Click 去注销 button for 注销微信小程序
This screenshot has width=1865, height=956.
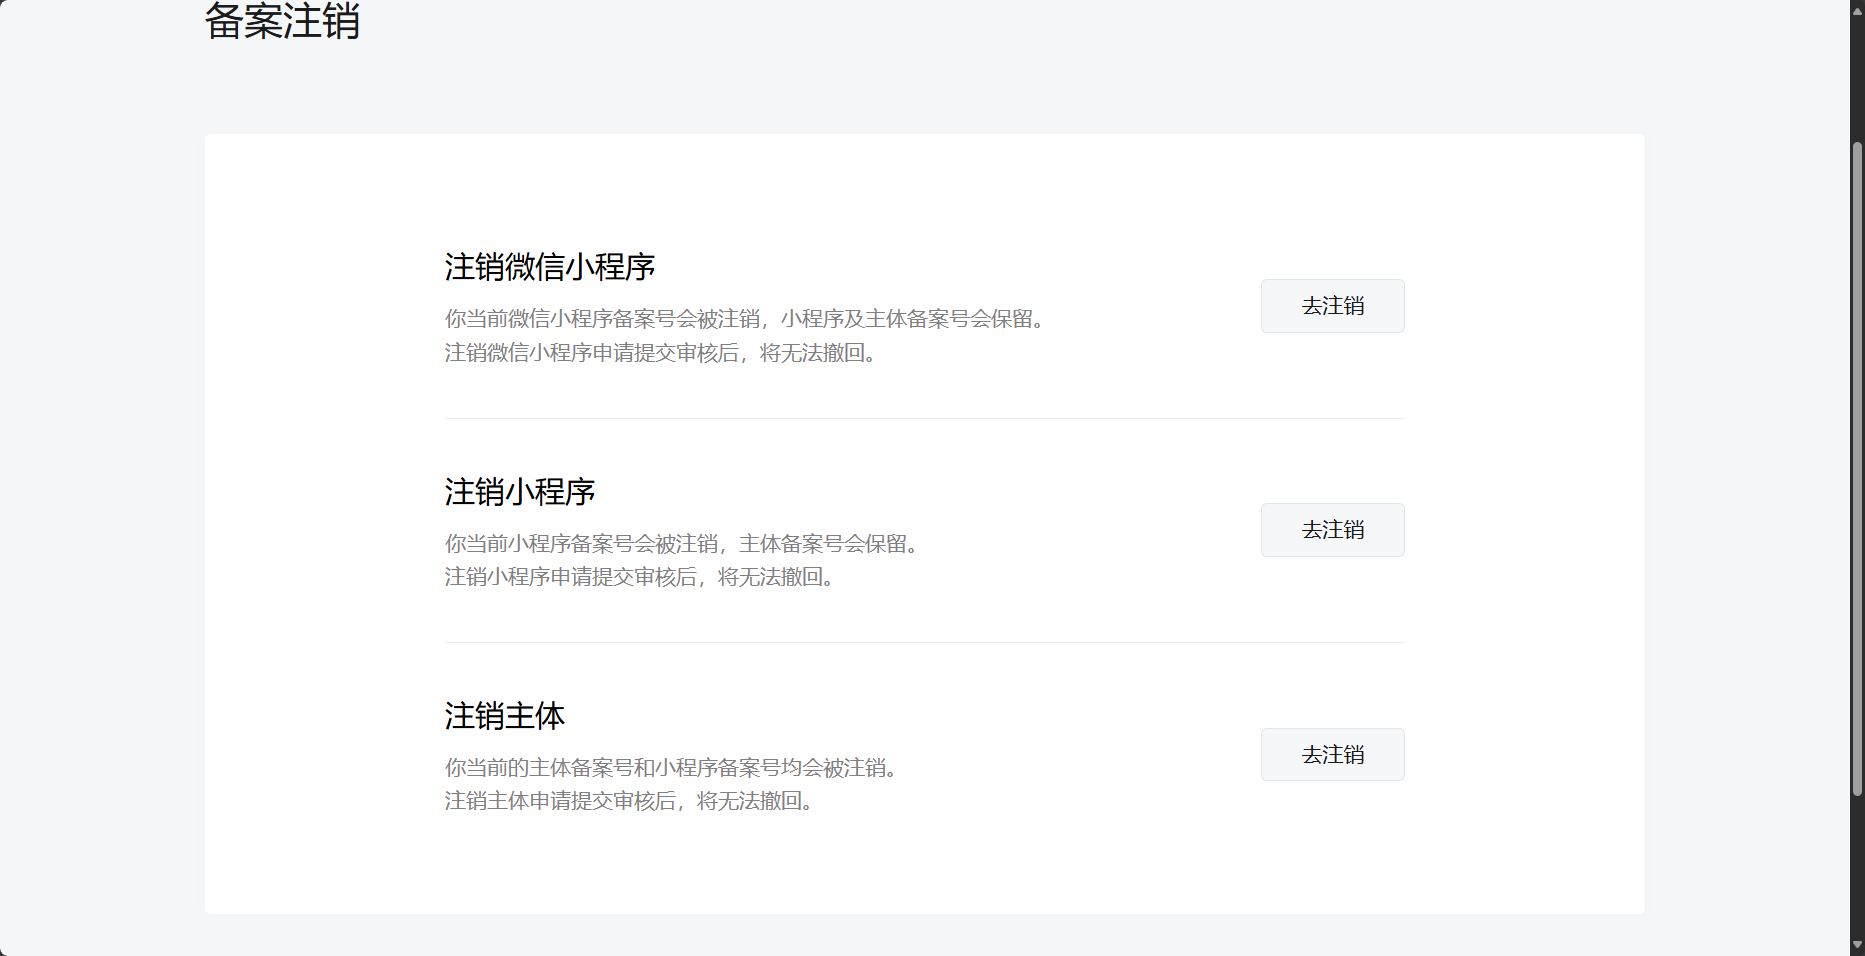coord(1332,306)
